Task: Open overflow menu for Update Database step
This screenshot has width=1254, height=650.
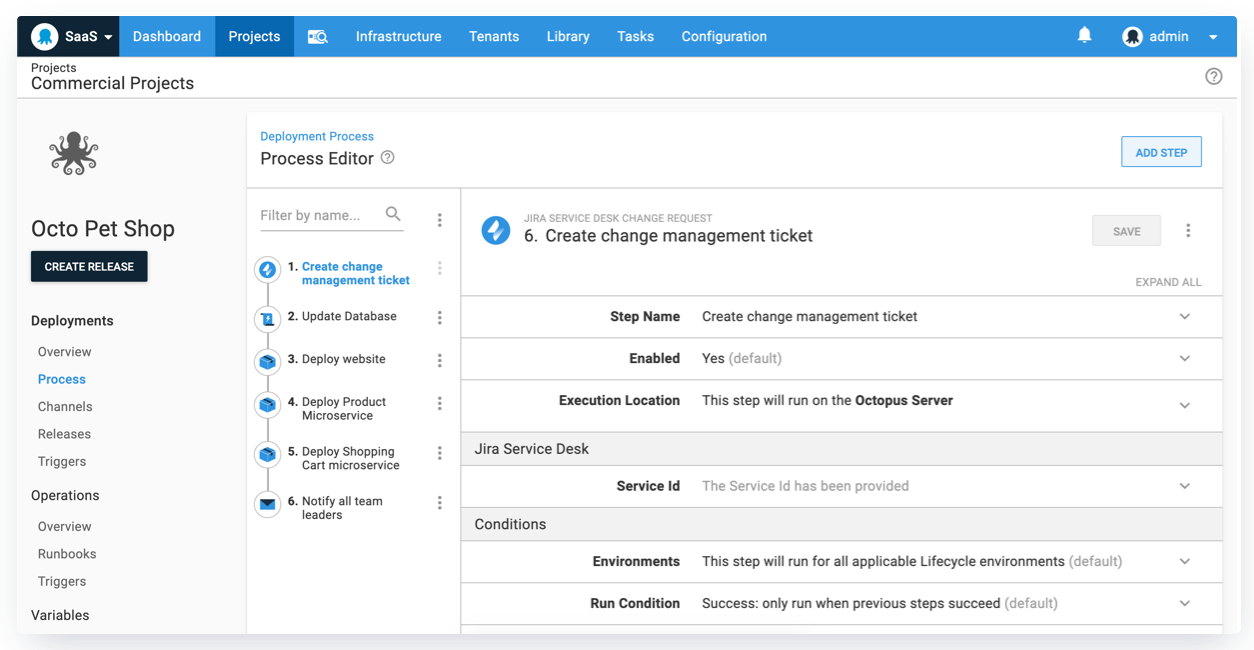Action: pos(439,317)
